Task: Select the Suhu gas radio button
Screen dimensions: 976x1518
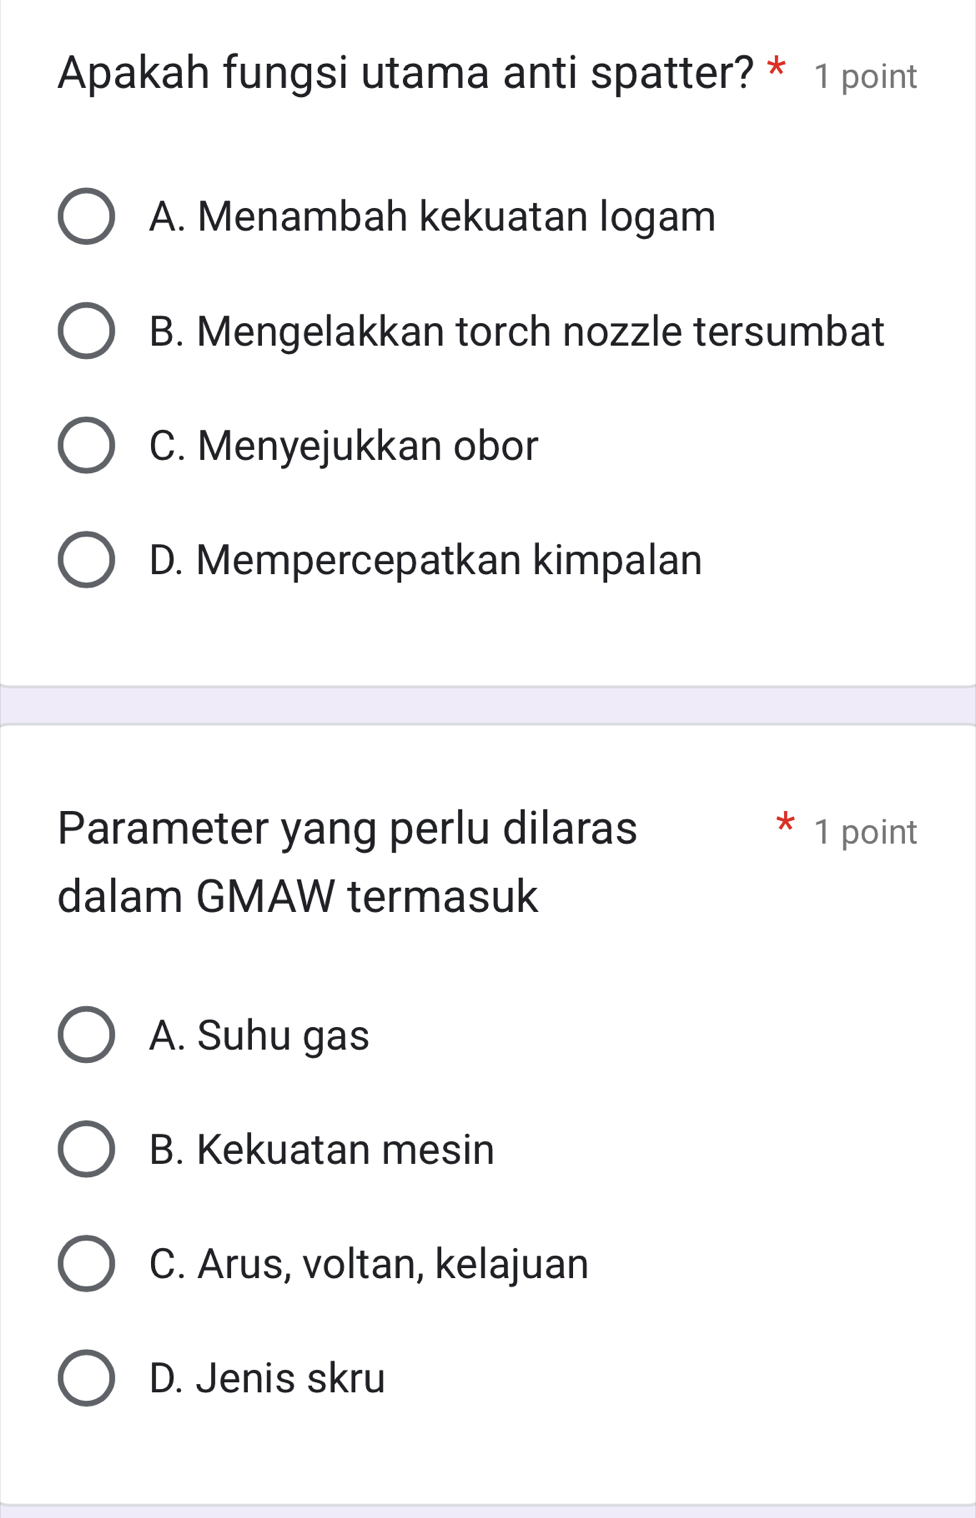Action: (x=86, y=1035)
